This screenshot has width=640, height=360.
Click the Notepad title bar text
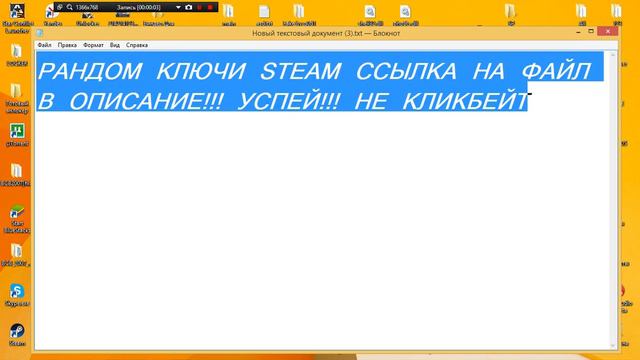pos(326,33)
